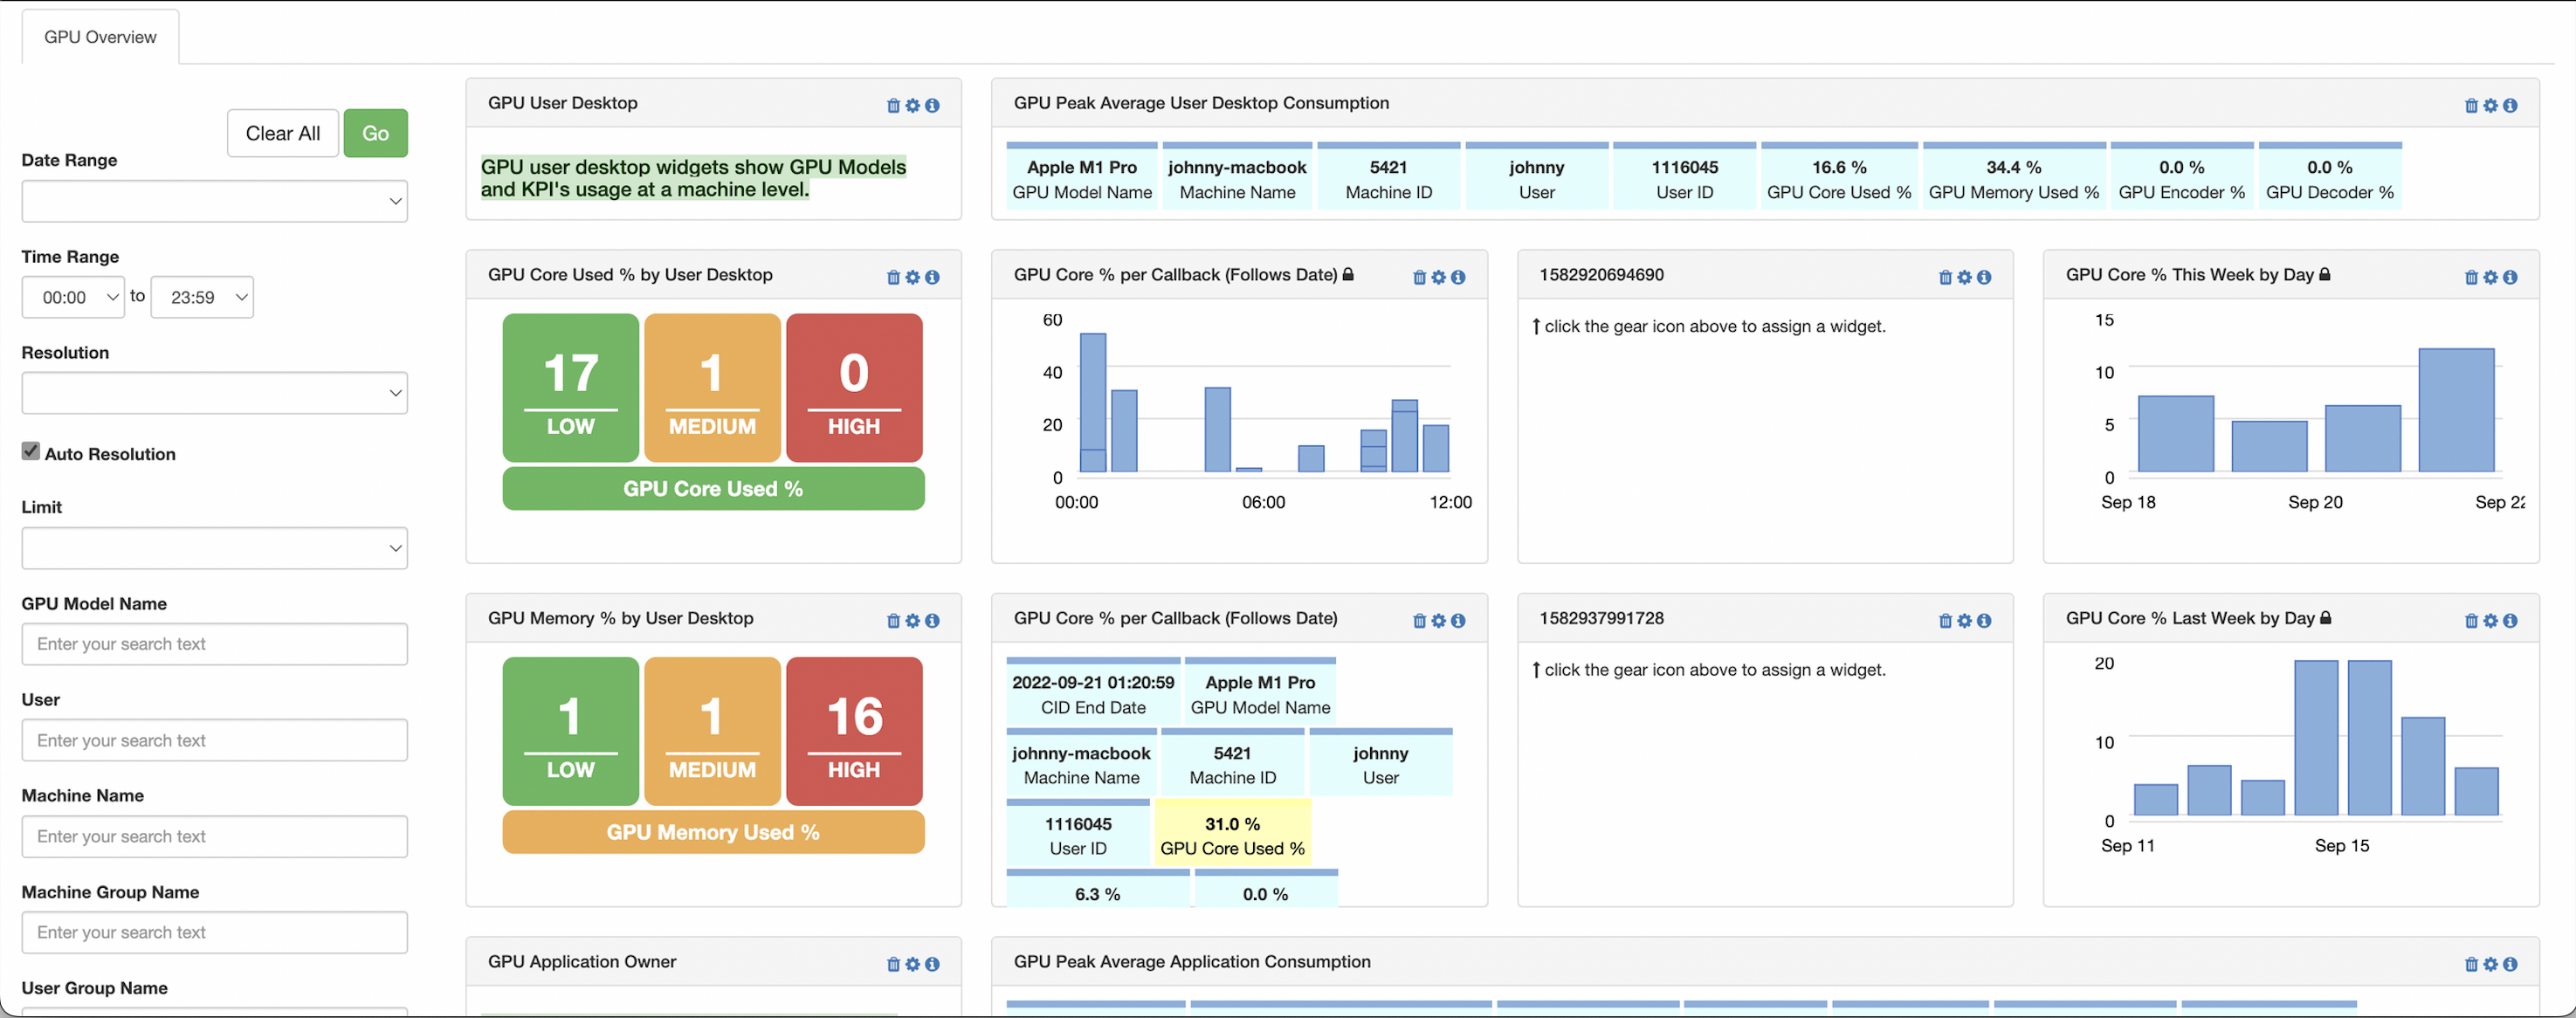The width and height of the screenshot is (2576, 1018).
Task: Open gear settings on GPU Memory % by User Desktop
Action: point(912,621)
